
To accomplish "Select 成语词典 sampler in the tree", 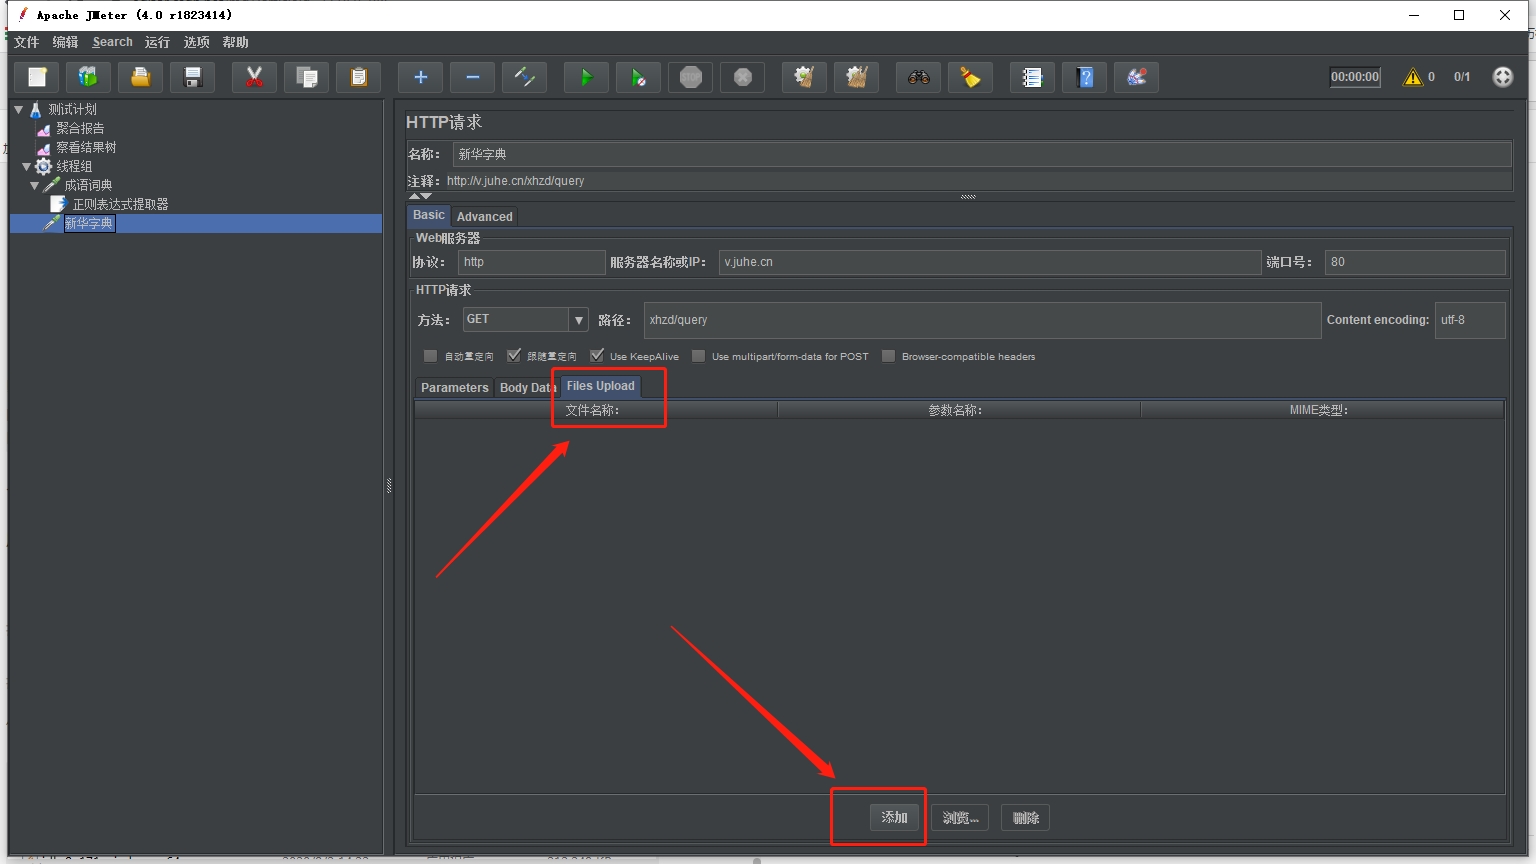I will click(88, 185).
